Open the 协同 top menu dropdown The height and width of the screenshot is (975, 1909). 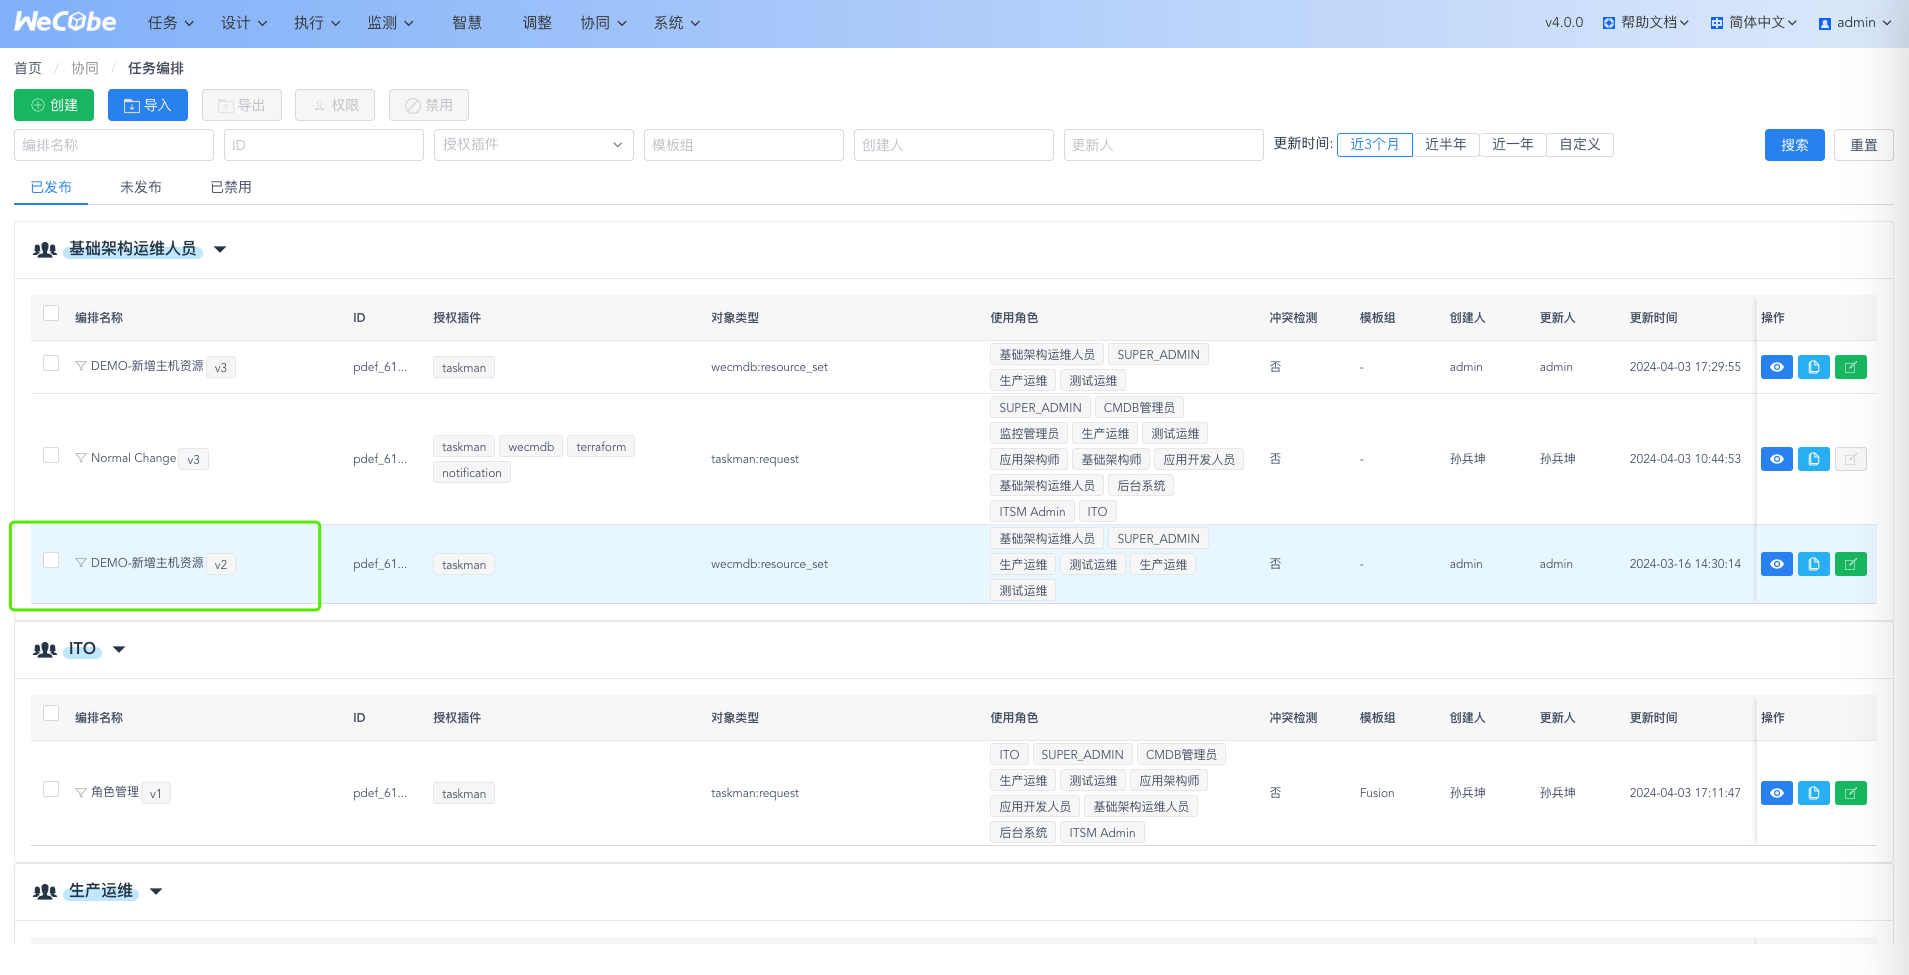click(604, 23)
